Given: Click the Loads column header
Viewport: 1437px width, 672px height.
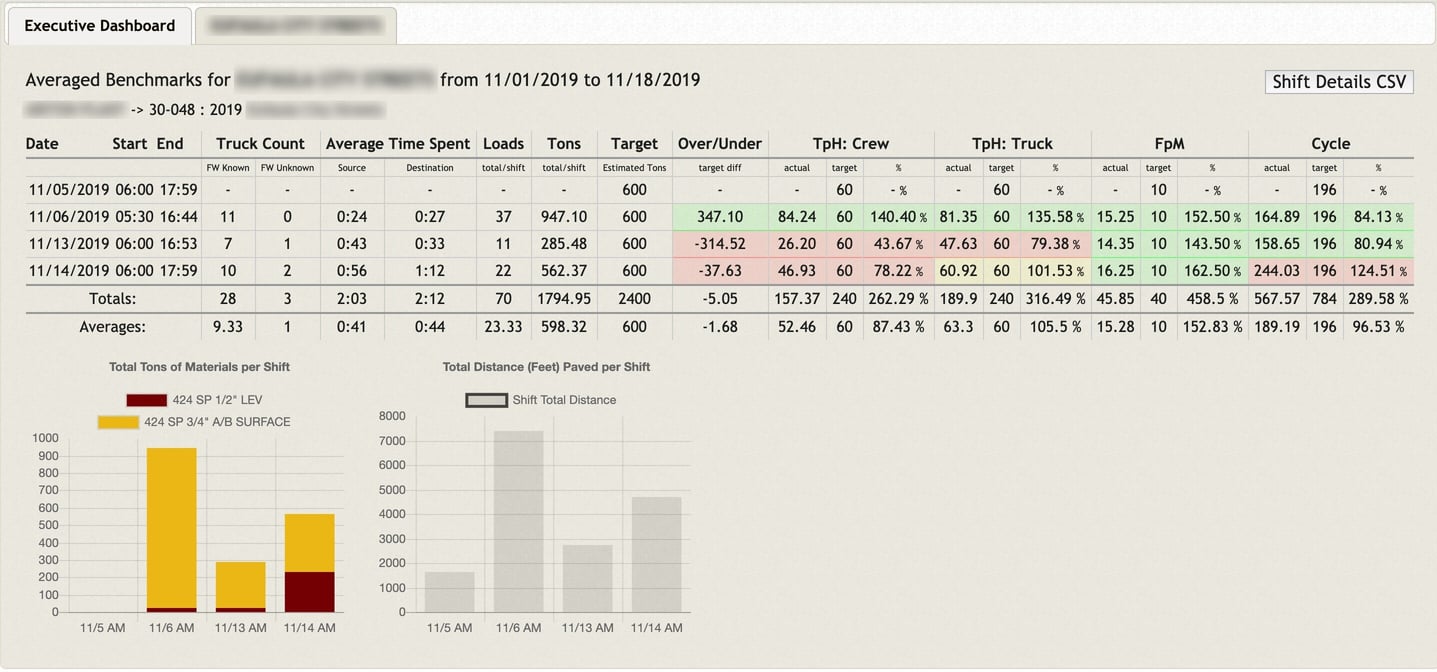Looking at the screenshot, I should pyautogui.click(x=503, y=143).
